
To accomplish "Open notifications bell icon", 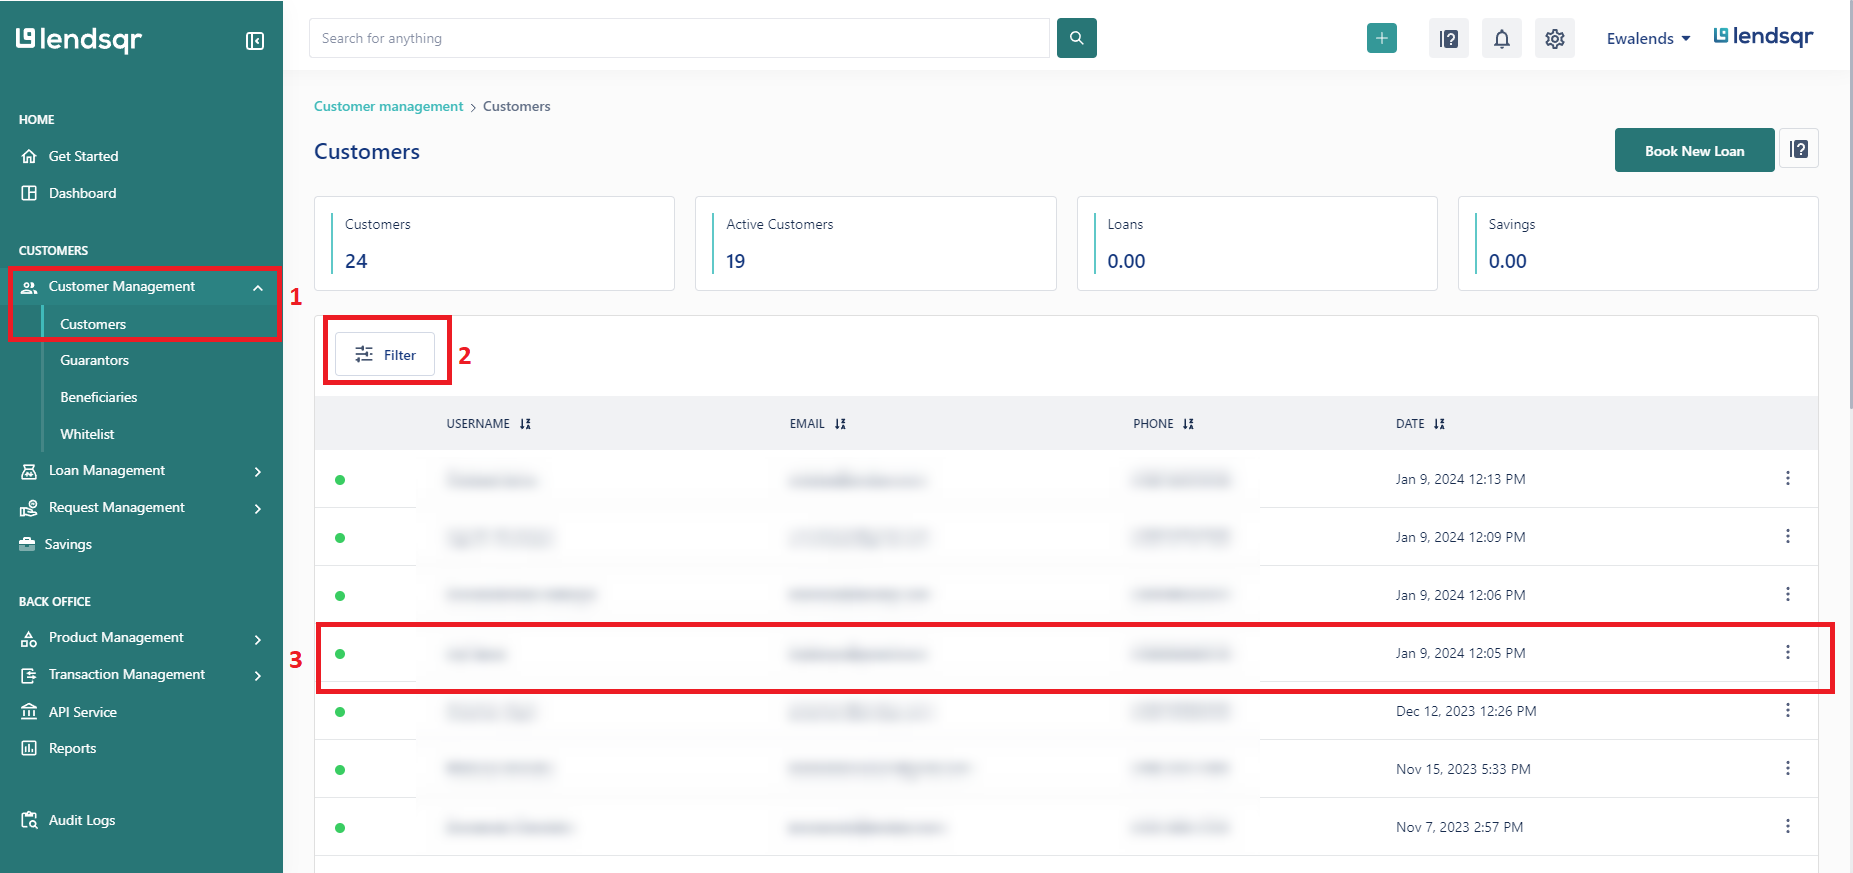I will [x=1502, y=38].
